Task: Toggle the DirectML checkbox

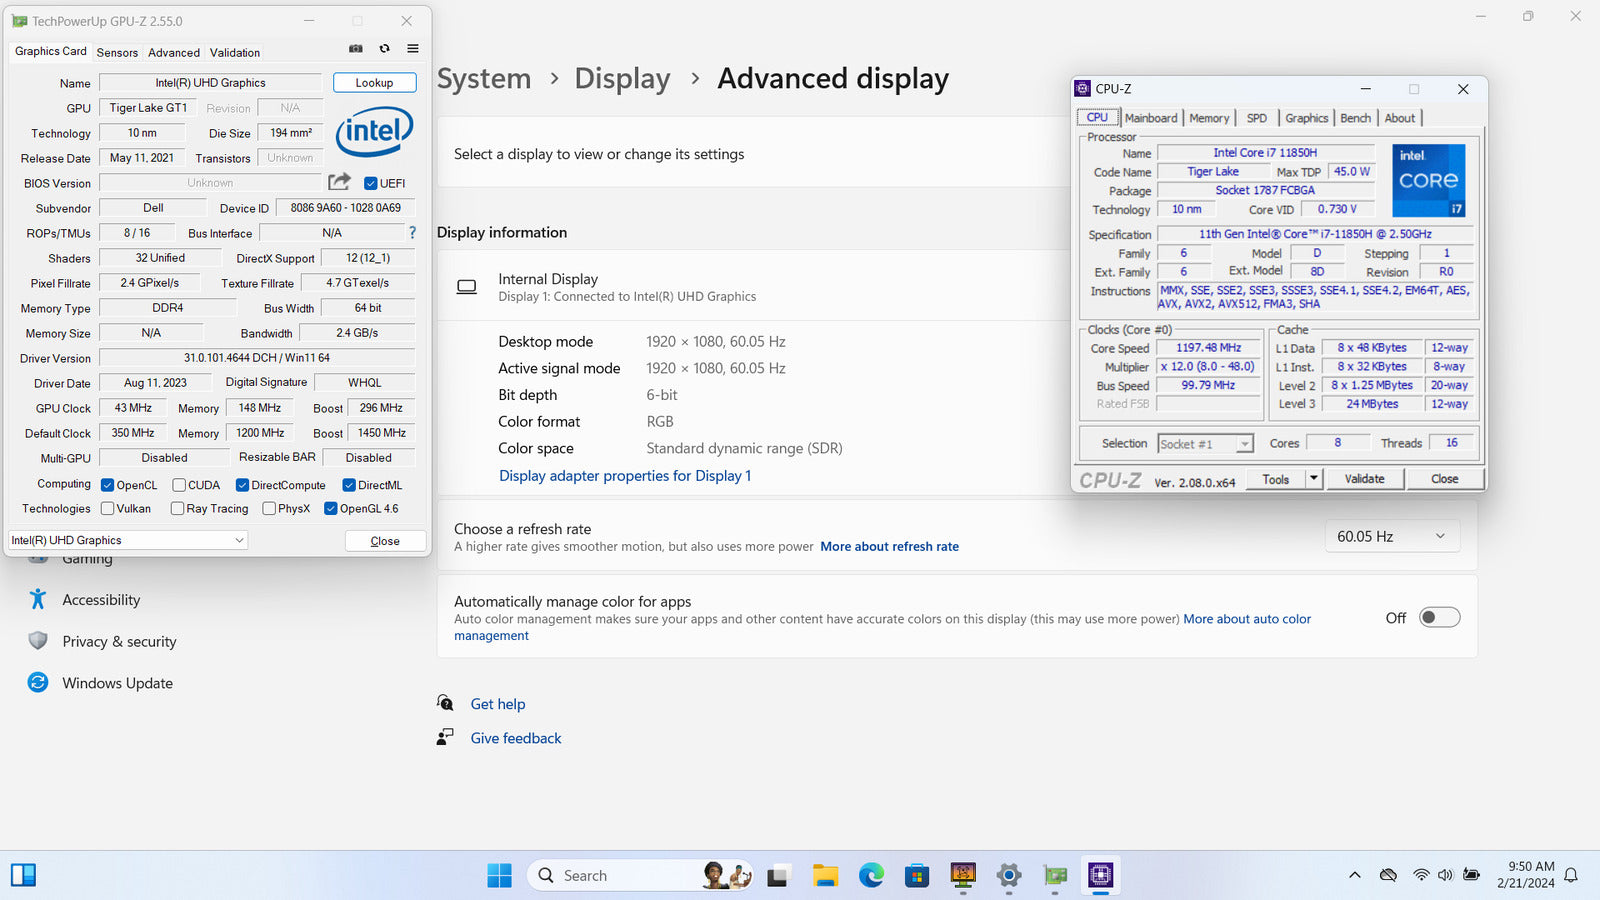Action: coord(349,485)
